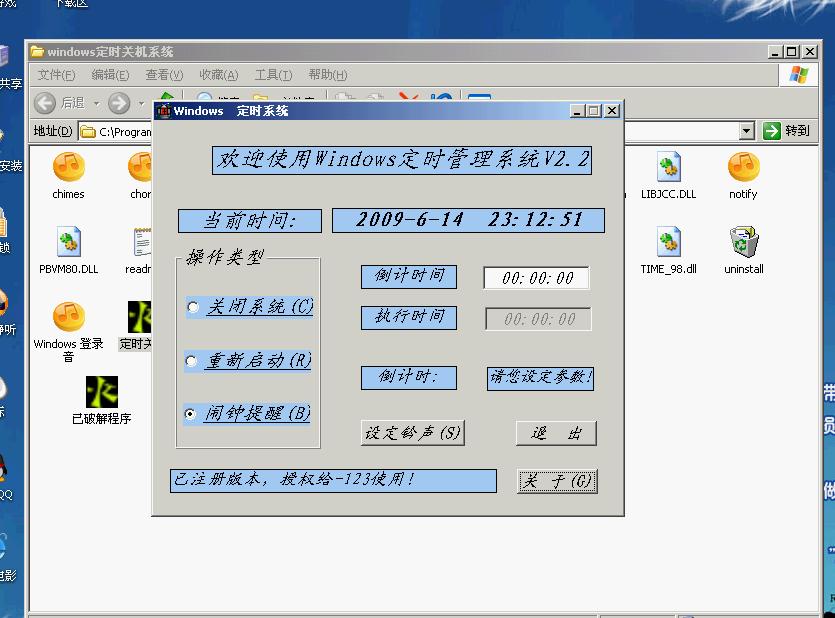The width and height of the screenshot is (835, 618).
Task: Click the 请您设定参数! status text
Action: (x=541, y=378)
